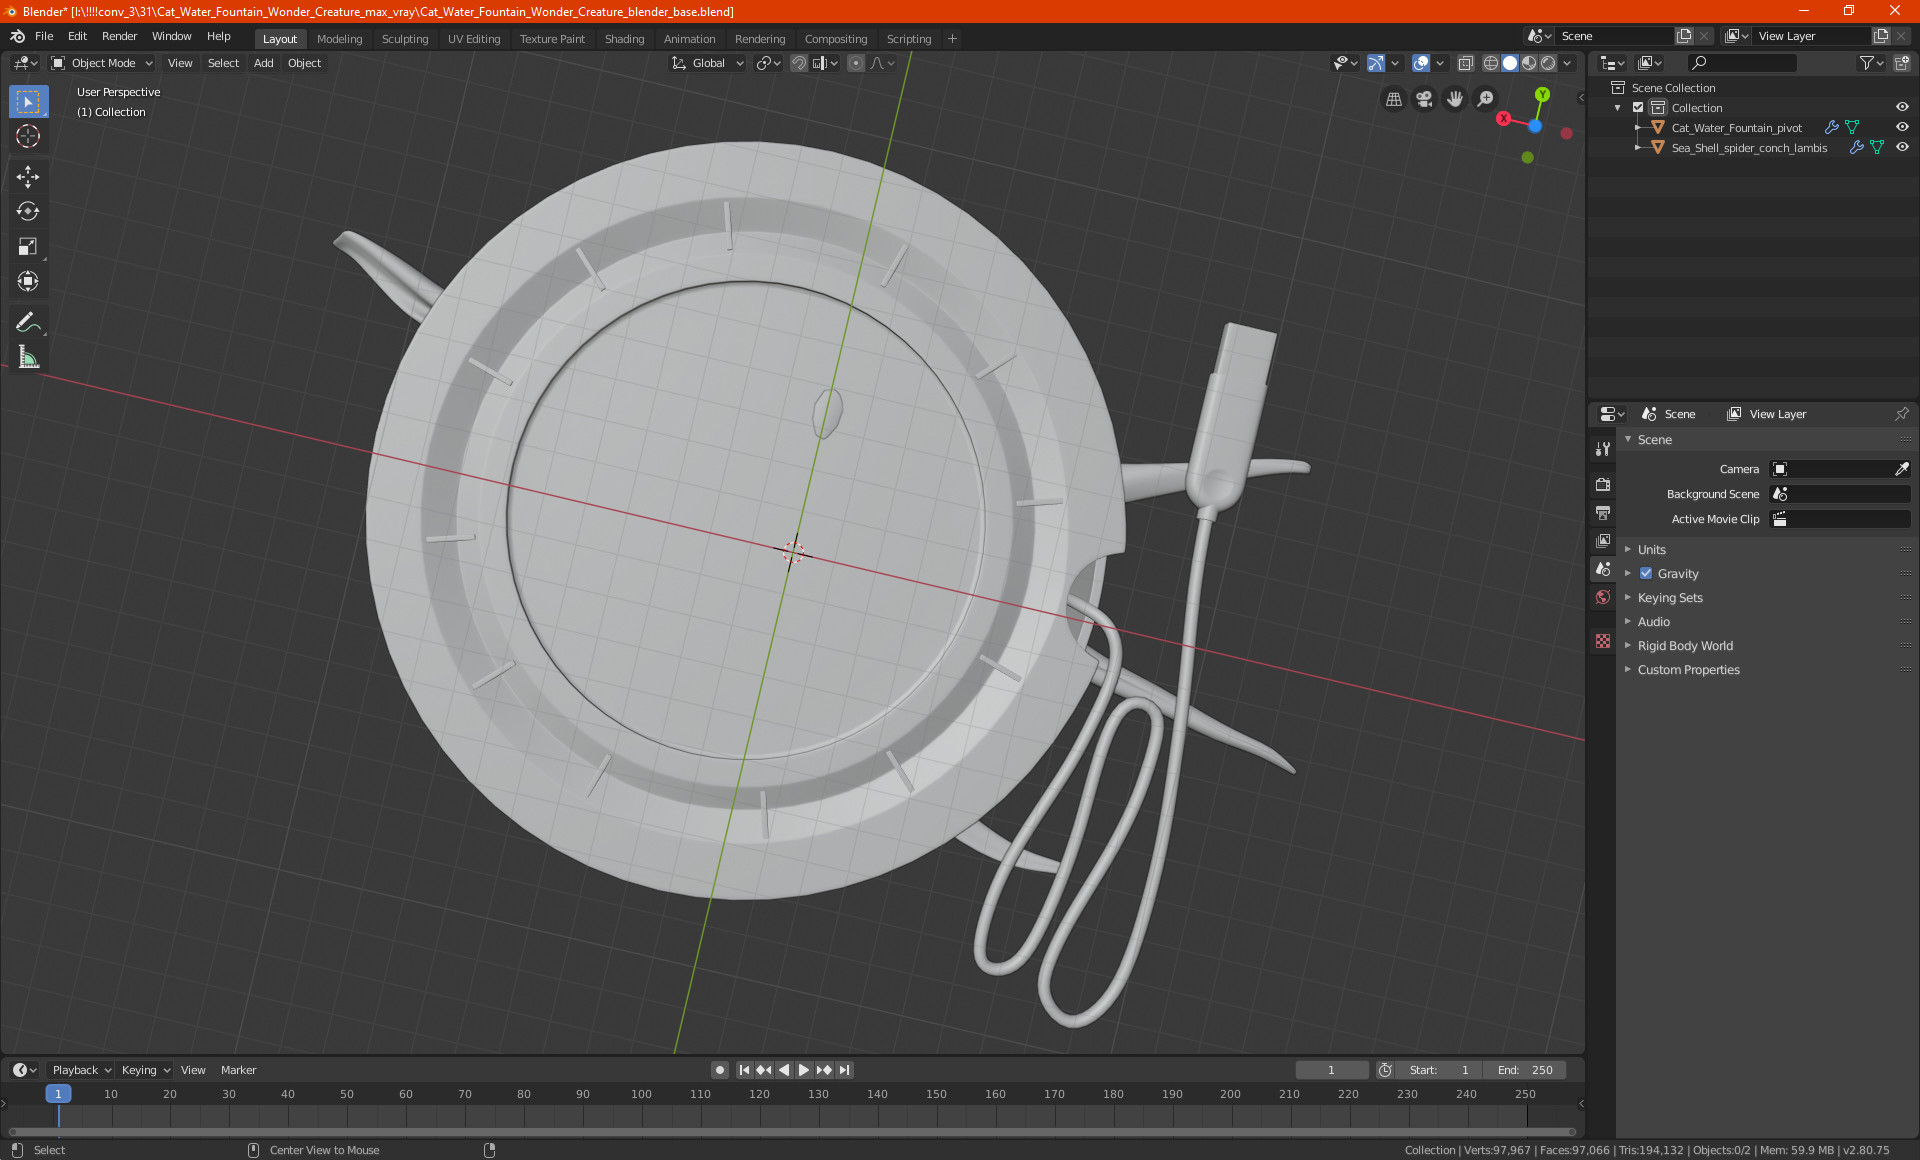The image size is (1920, 1160).
Task: Activate the Rotate tool
Action: (x=28, y=212)
